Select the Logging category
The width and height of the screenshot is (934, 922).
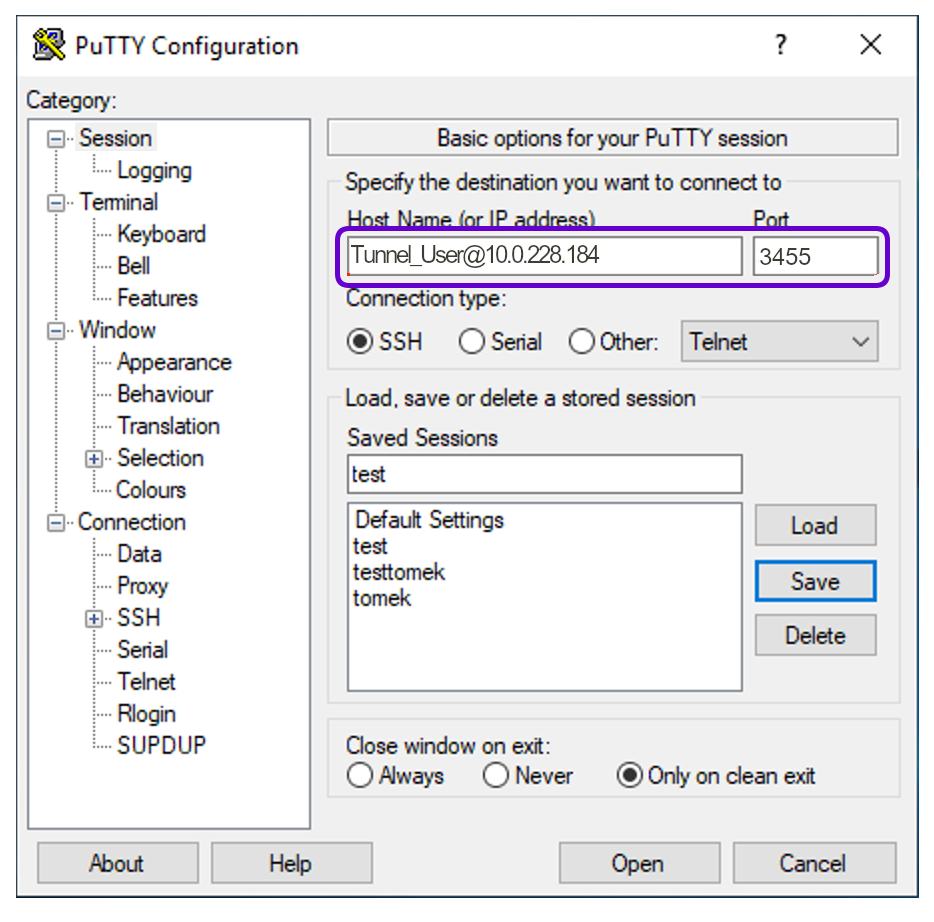[x=154, y=170]
